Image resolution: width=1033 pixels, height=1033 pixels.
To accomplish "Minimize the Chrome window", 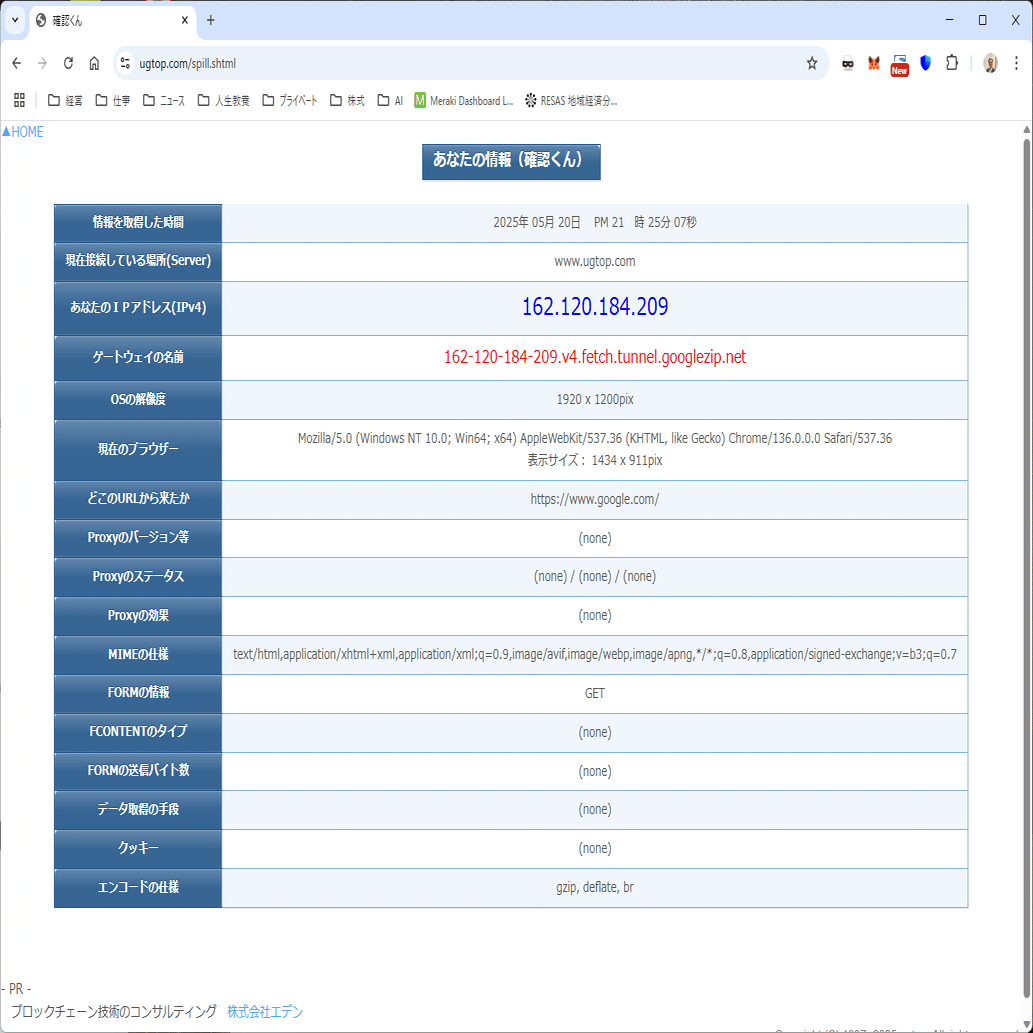I will click(949, 20).
